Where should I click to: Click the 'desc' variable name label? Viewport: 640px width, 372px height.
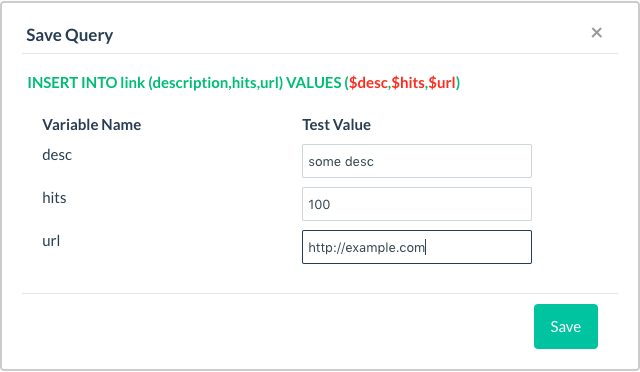57,155
